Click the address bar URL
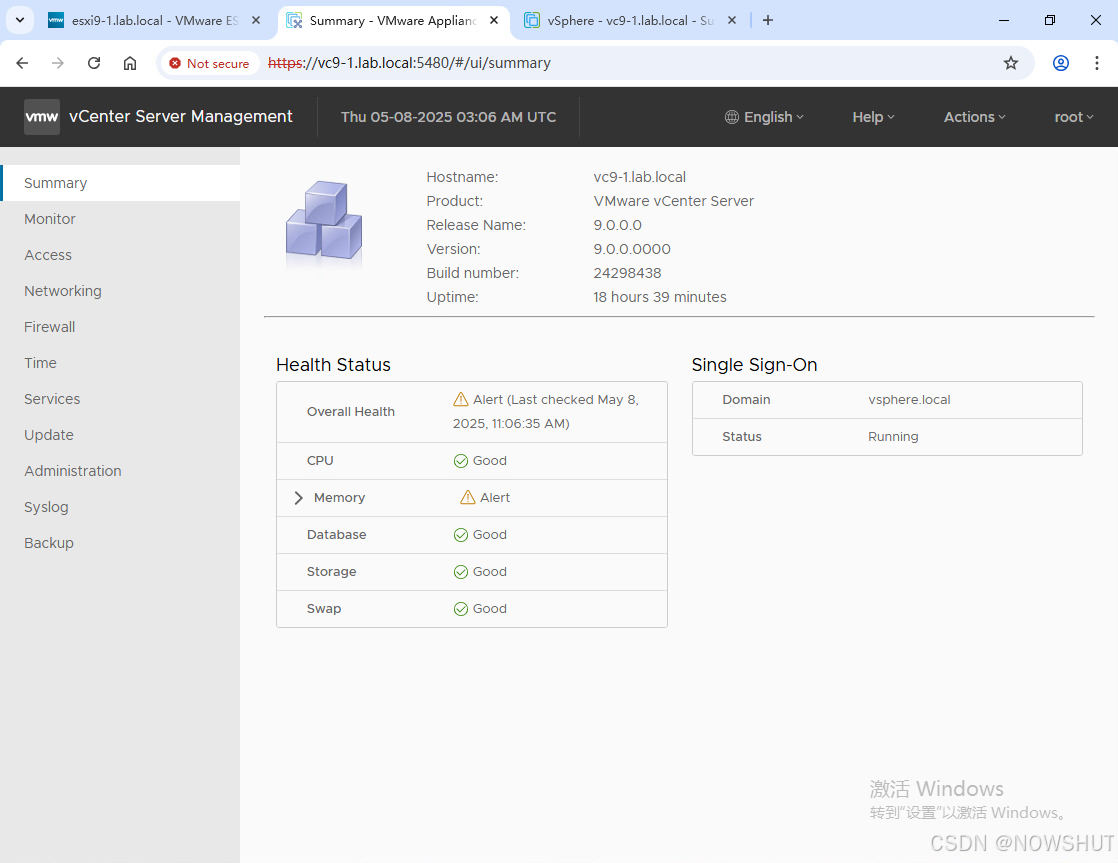Screen dimensions: 1118x863 pyautogui.click(x=409, y=63)
